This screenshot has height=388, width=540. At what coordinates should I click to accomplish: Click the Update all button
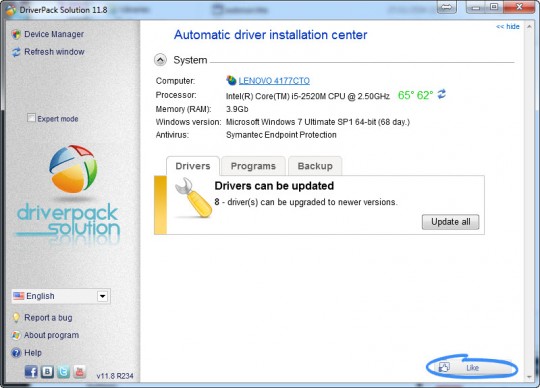[450, 222]
